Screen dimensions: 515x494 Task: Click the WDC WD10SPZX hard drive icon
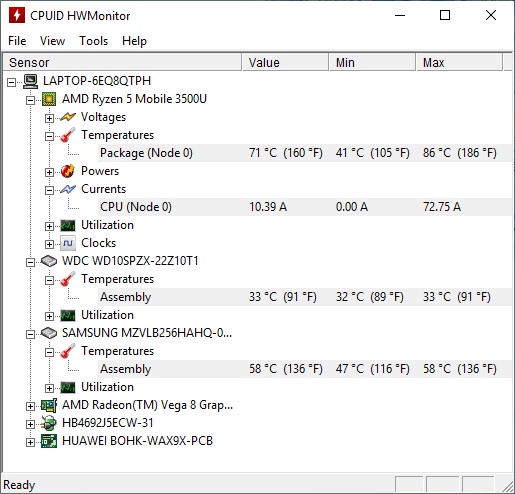tap(49, 261)
